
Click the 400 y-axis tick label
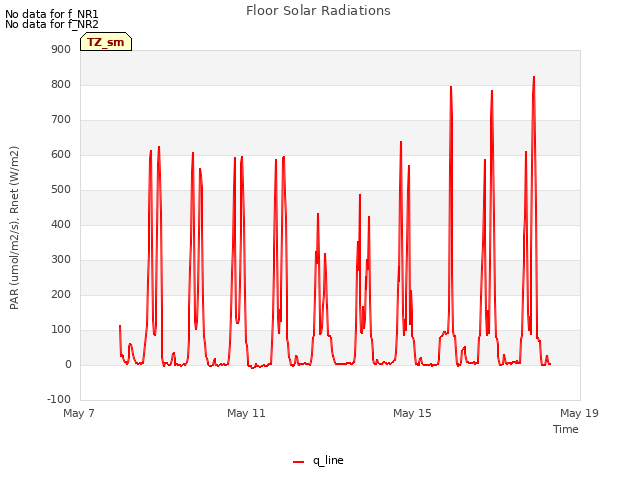(x=61, y=224)
